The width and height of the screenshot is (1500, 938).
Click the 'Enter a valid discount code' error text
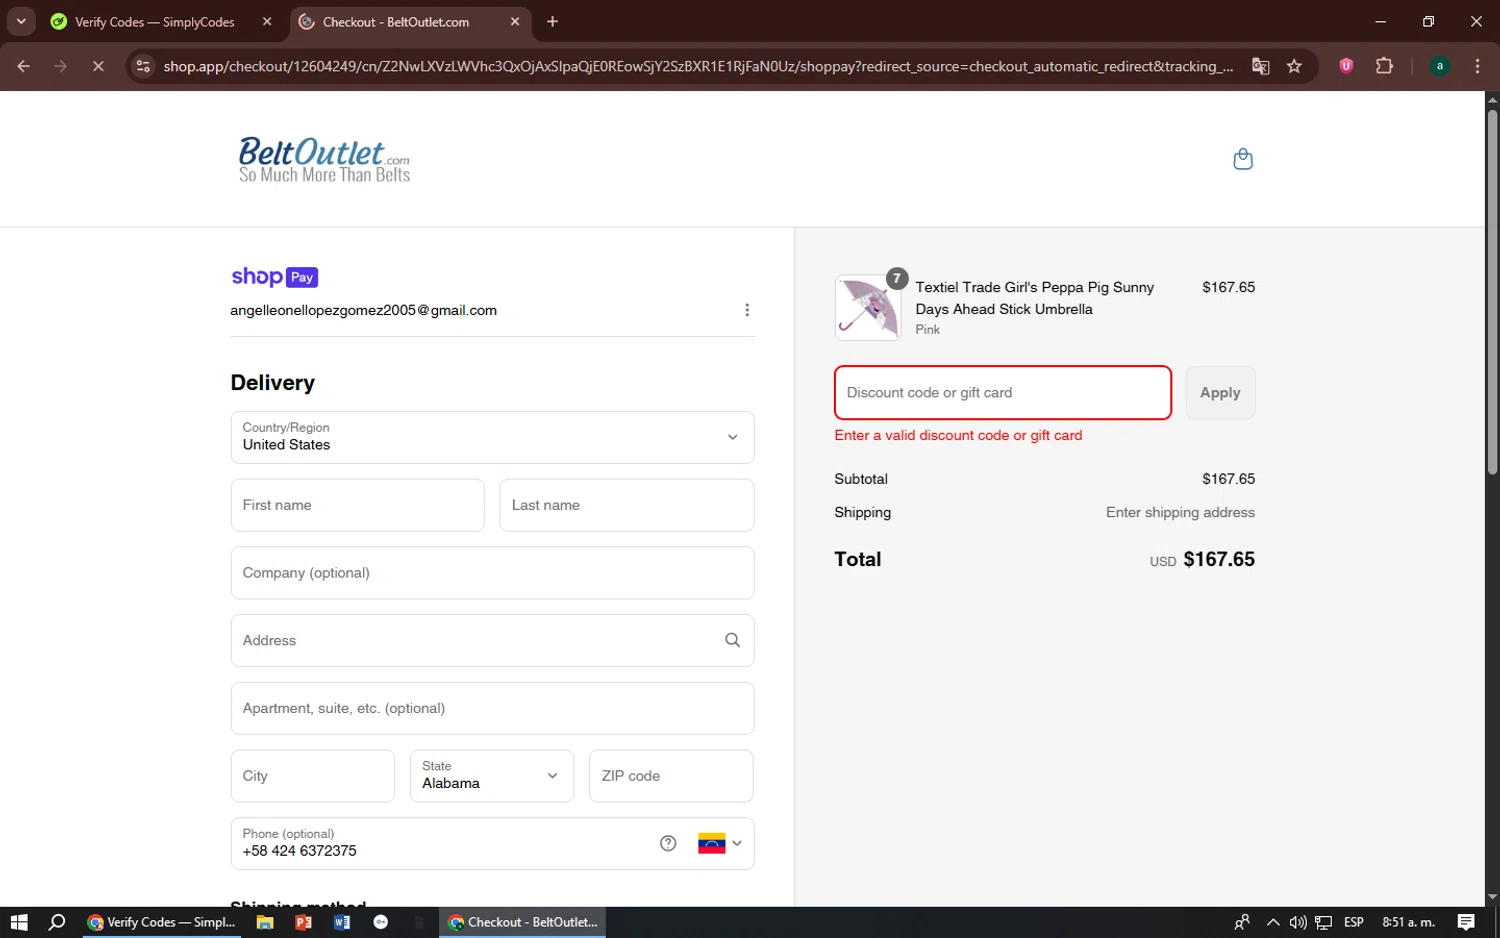click(x=958, y=435)
